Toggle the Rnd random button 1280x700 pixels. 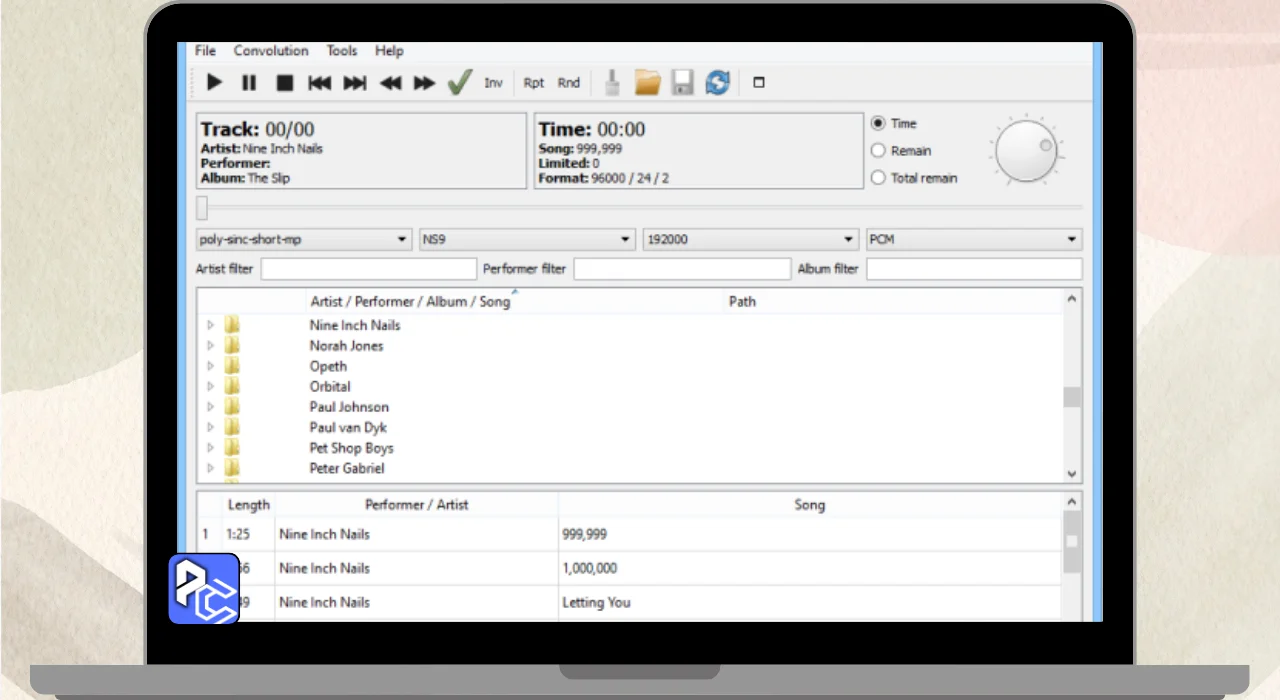point(569,83)
